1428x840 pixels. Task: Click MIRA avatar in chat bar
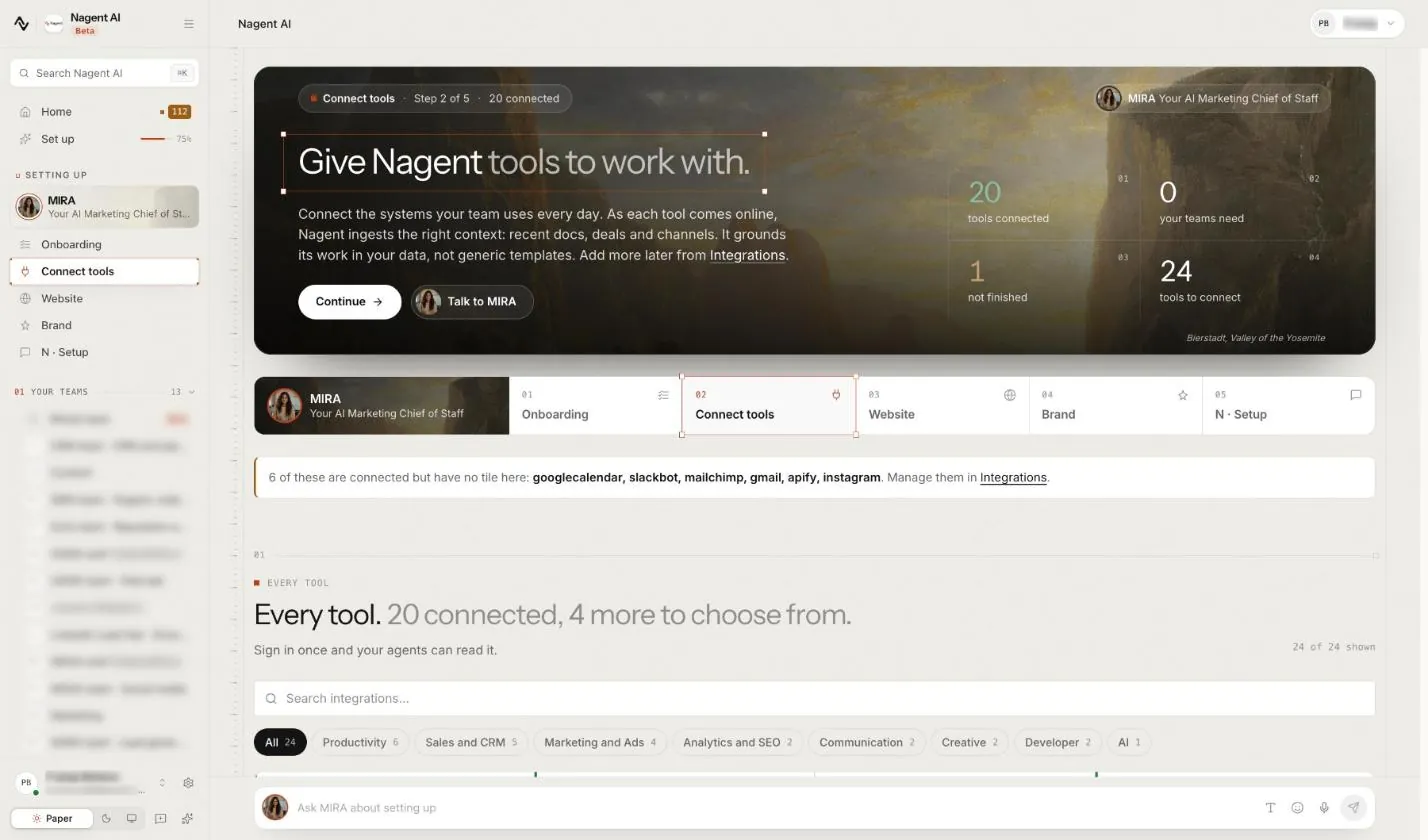click(275, 807)
